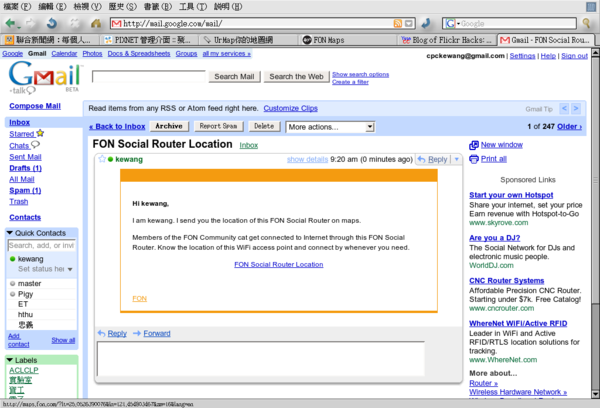Image resolution: width=600 pixels, height=408 pixels.
Task: Click the Quick Contacts search field
Action: pos(42,245)
